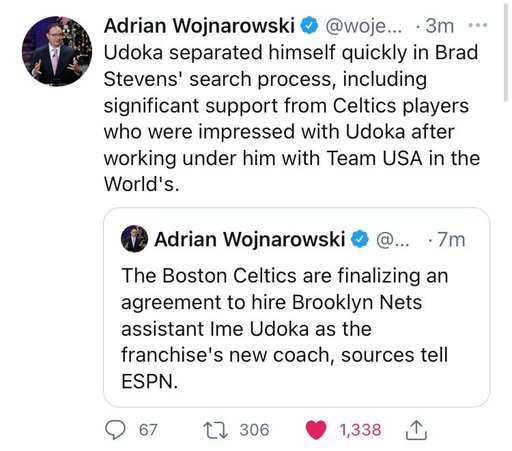Open quoted tweet's author name
512x451 pixels.
click(249, 239)
